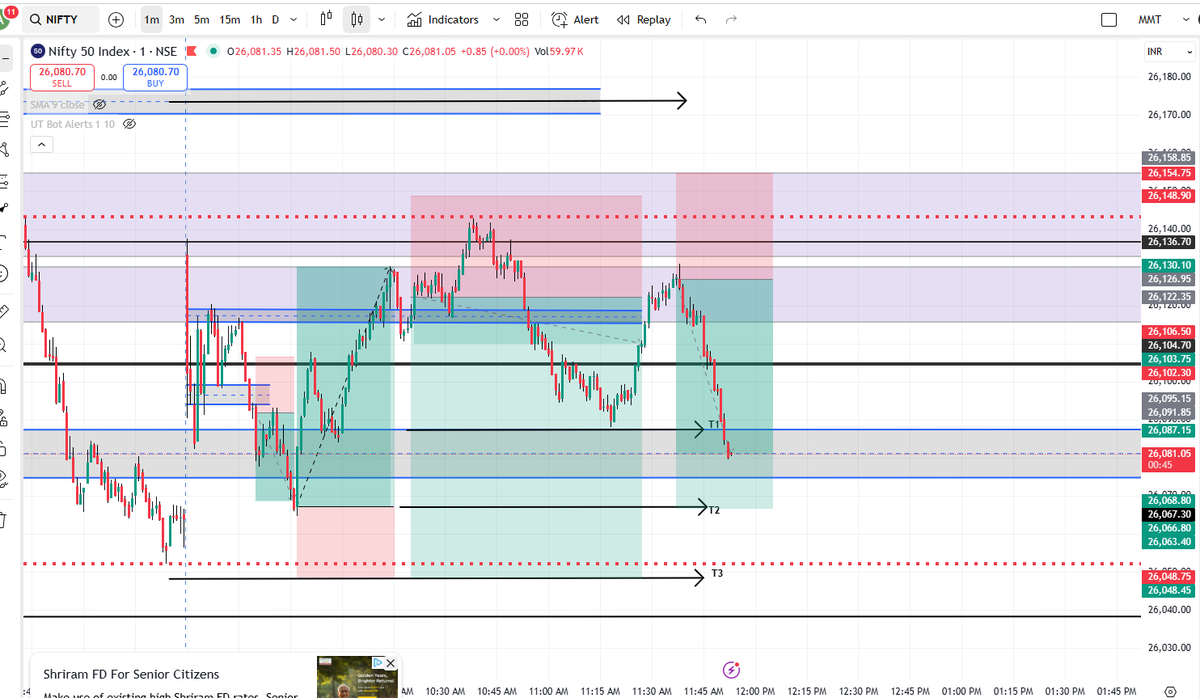Open the layout setup square icon
This screenshot has height=698, width=1200.
pos(1108,19)
